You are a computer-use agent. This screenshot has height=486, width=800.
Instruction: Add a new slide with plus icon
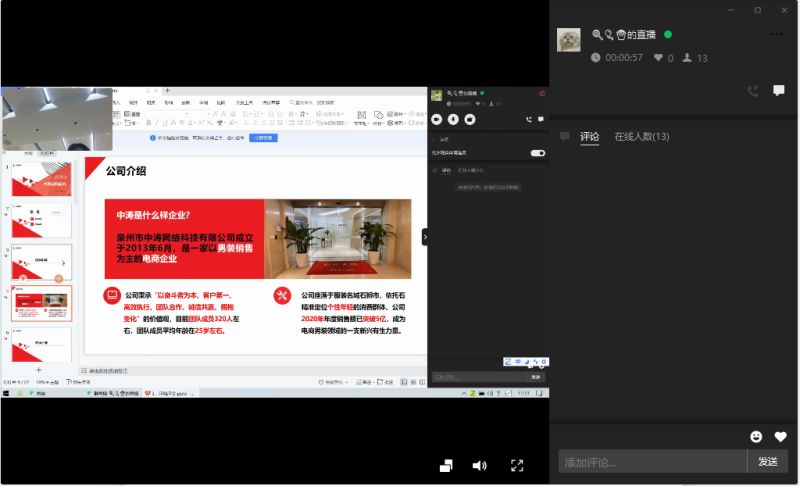coord(39,370)
